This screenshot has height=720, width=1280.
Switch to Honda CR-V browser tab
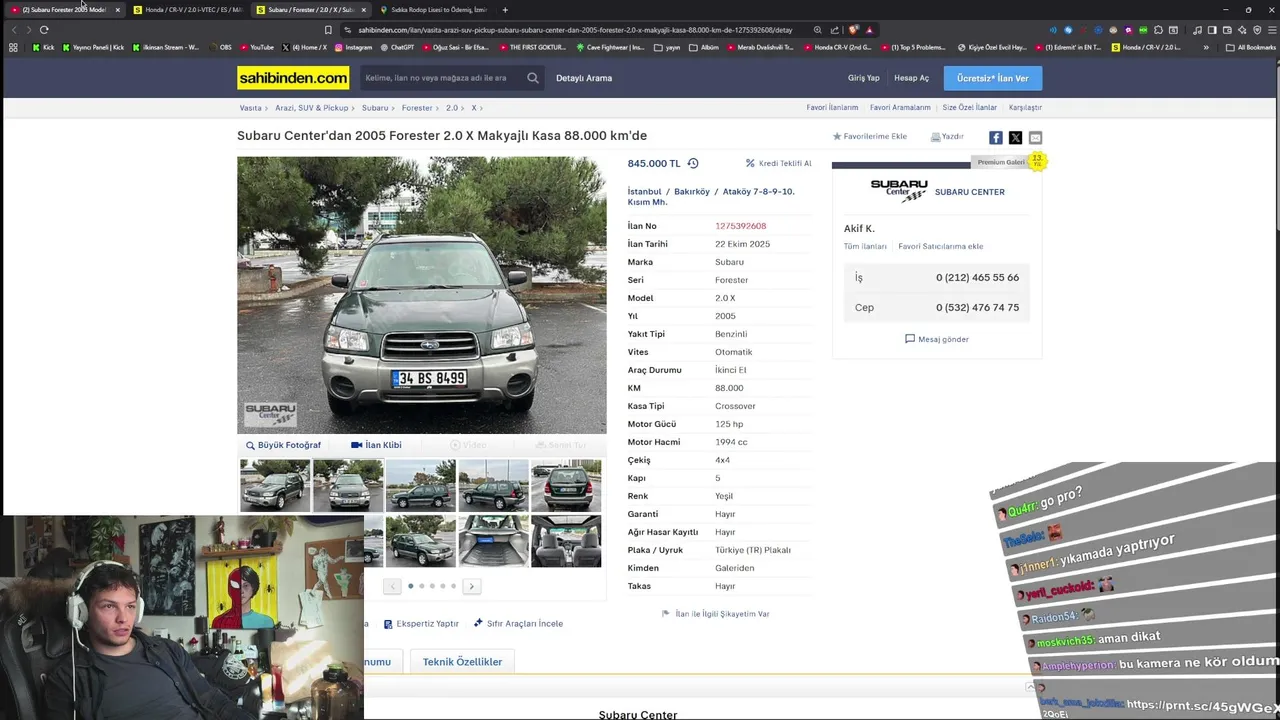pos(187,10)
